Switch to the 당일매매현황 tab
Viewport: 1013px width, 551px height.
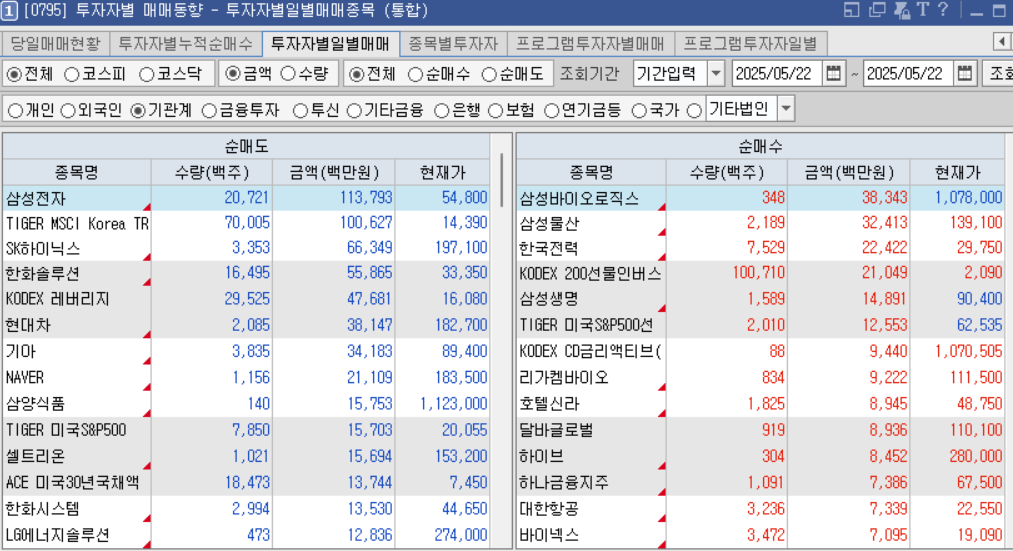[56, 43]
